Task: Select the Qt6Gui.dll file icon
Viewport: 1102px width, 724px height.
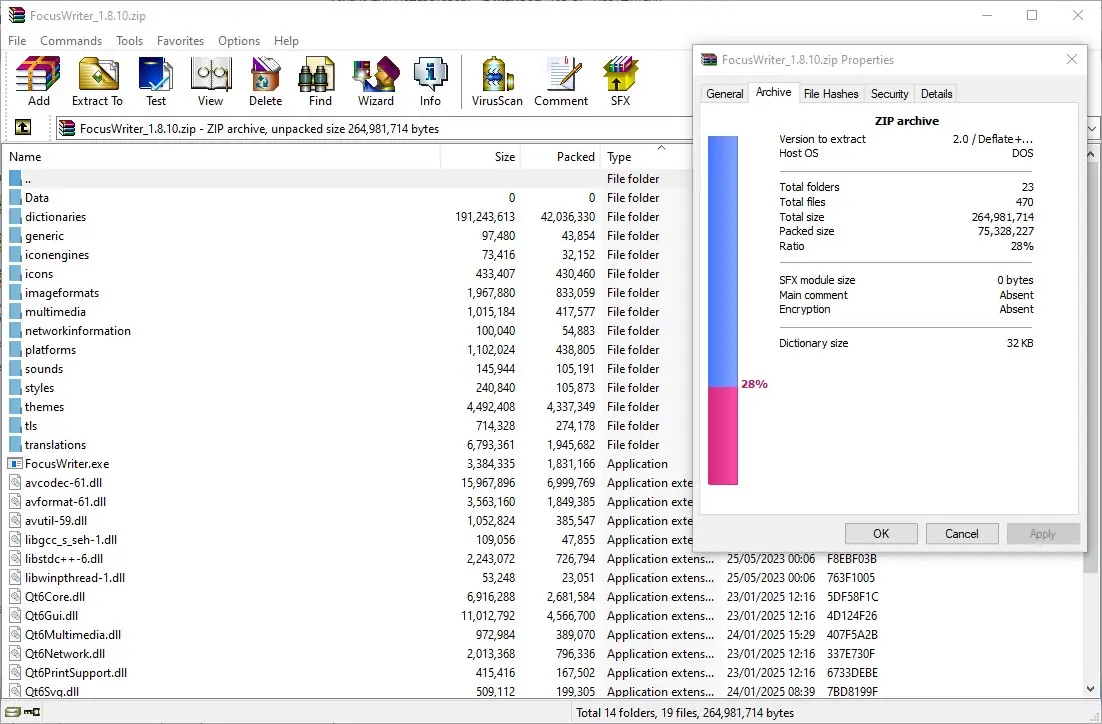Action: tap(15, 615)
